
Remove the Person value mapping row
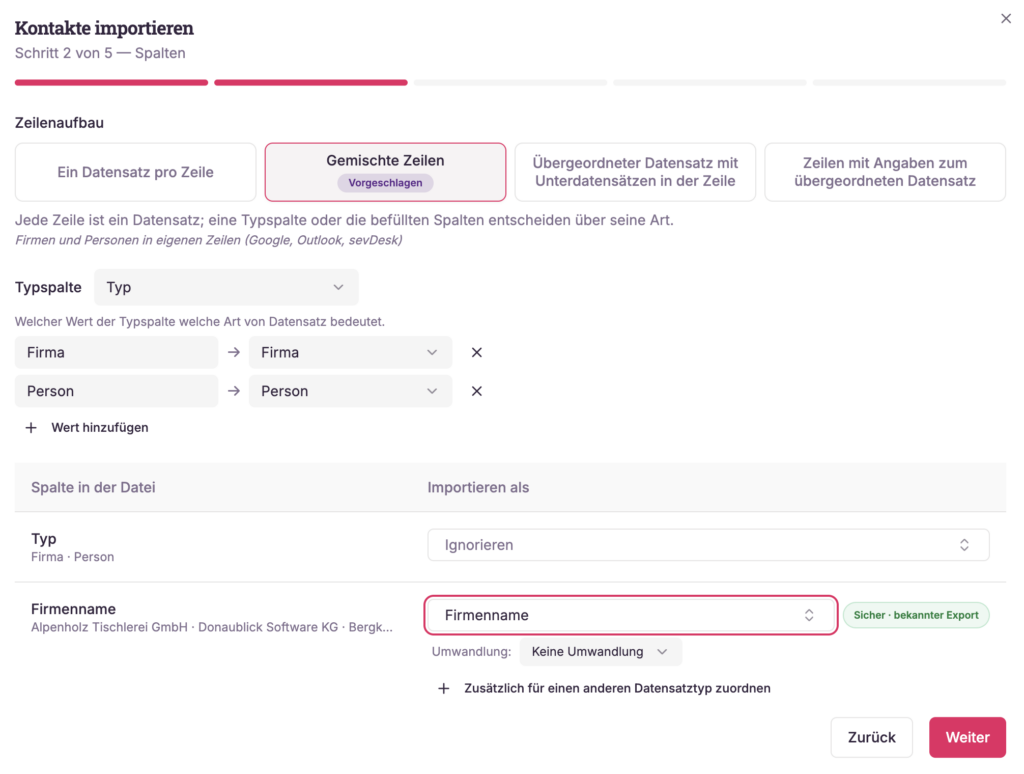[477, 391]
